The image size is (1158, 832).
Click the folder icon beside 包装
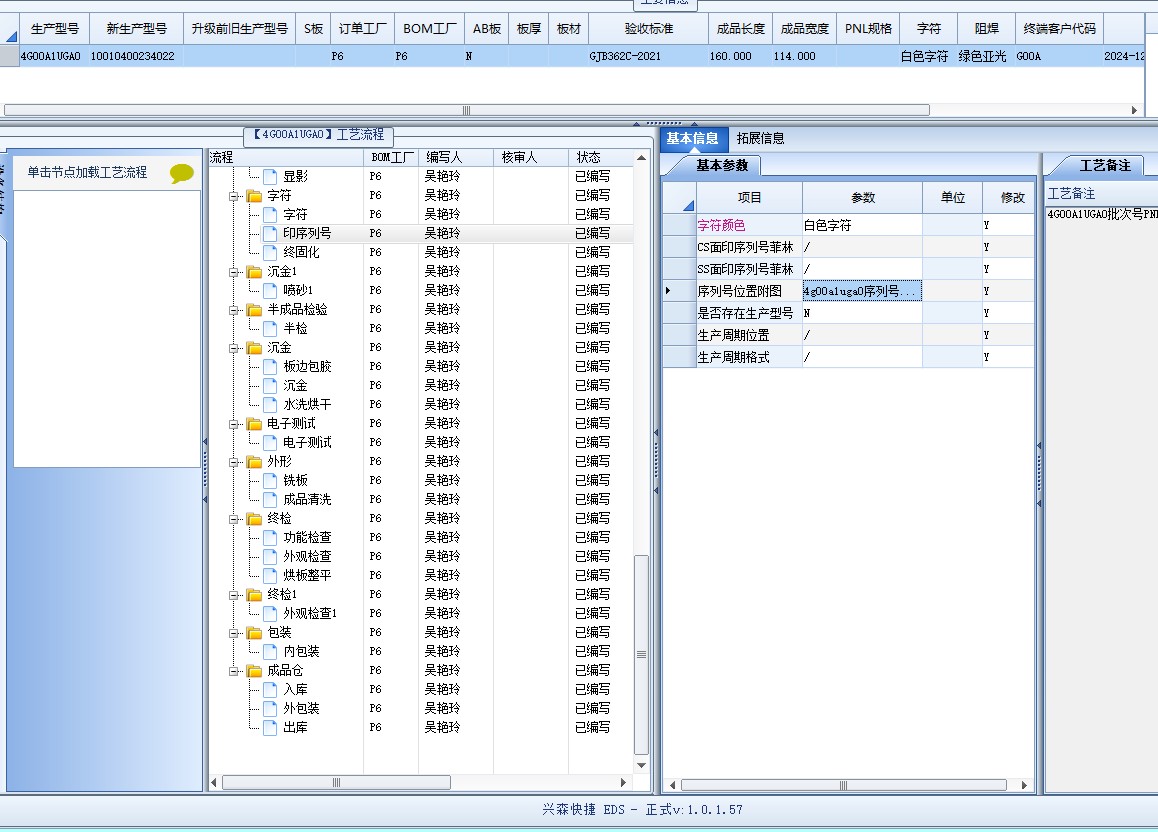tap(255, 633)
